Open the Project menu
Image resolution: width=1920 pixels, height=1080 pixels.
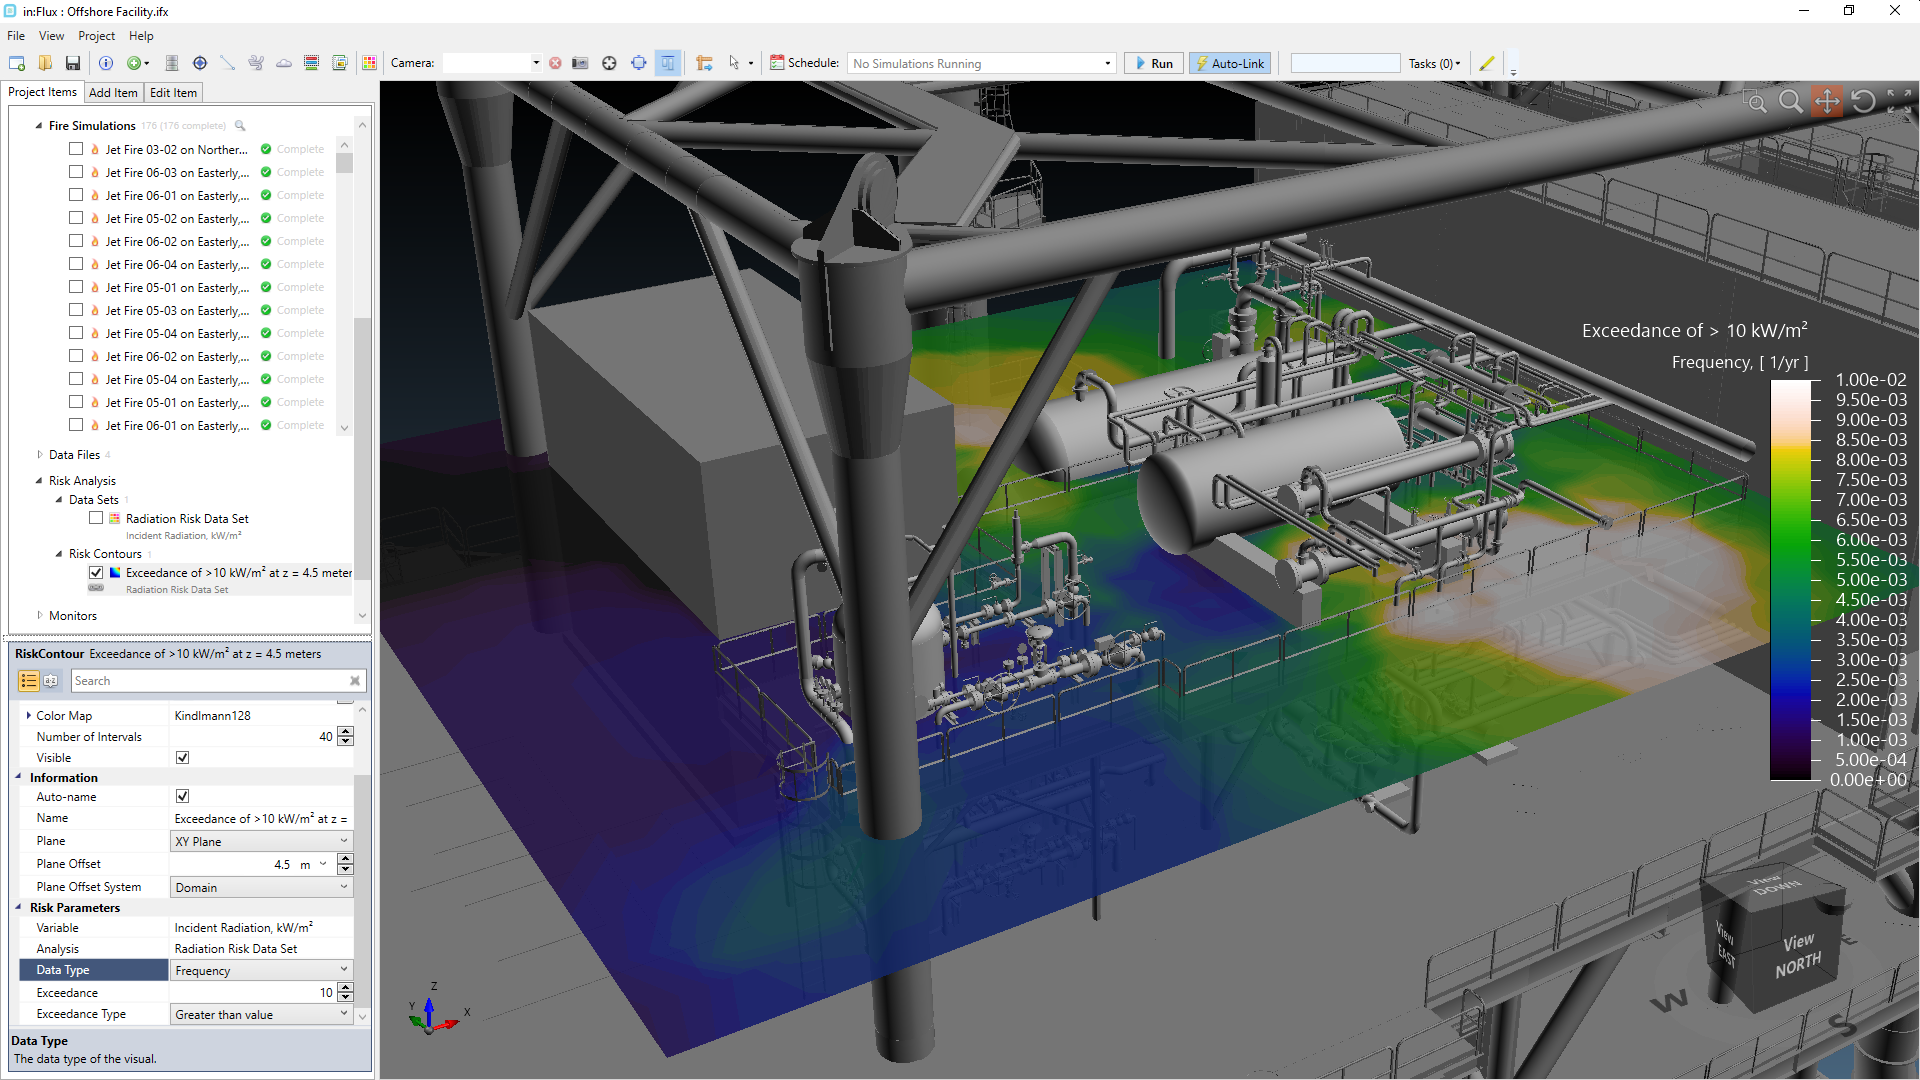[96, 36]
